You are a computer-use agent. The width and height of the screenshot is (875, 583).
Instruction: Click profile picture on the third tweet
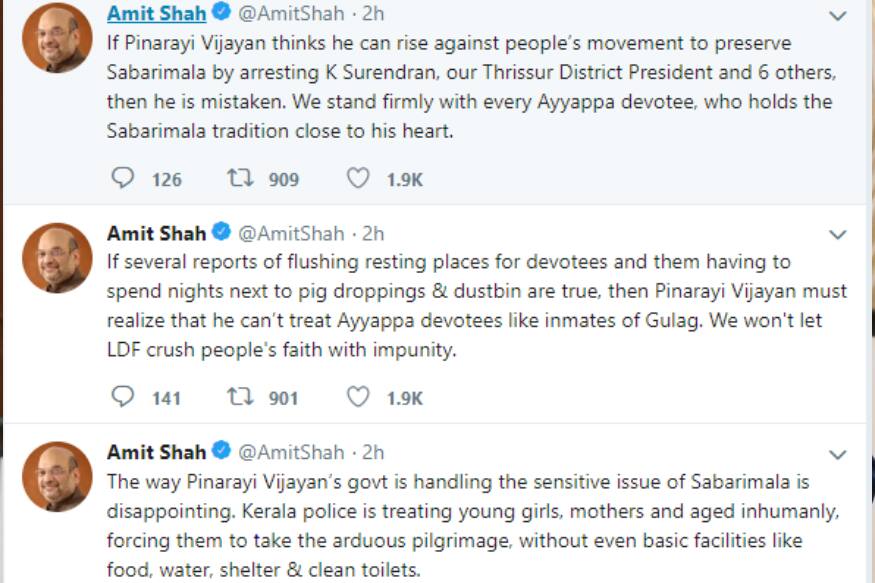[57, 476]
